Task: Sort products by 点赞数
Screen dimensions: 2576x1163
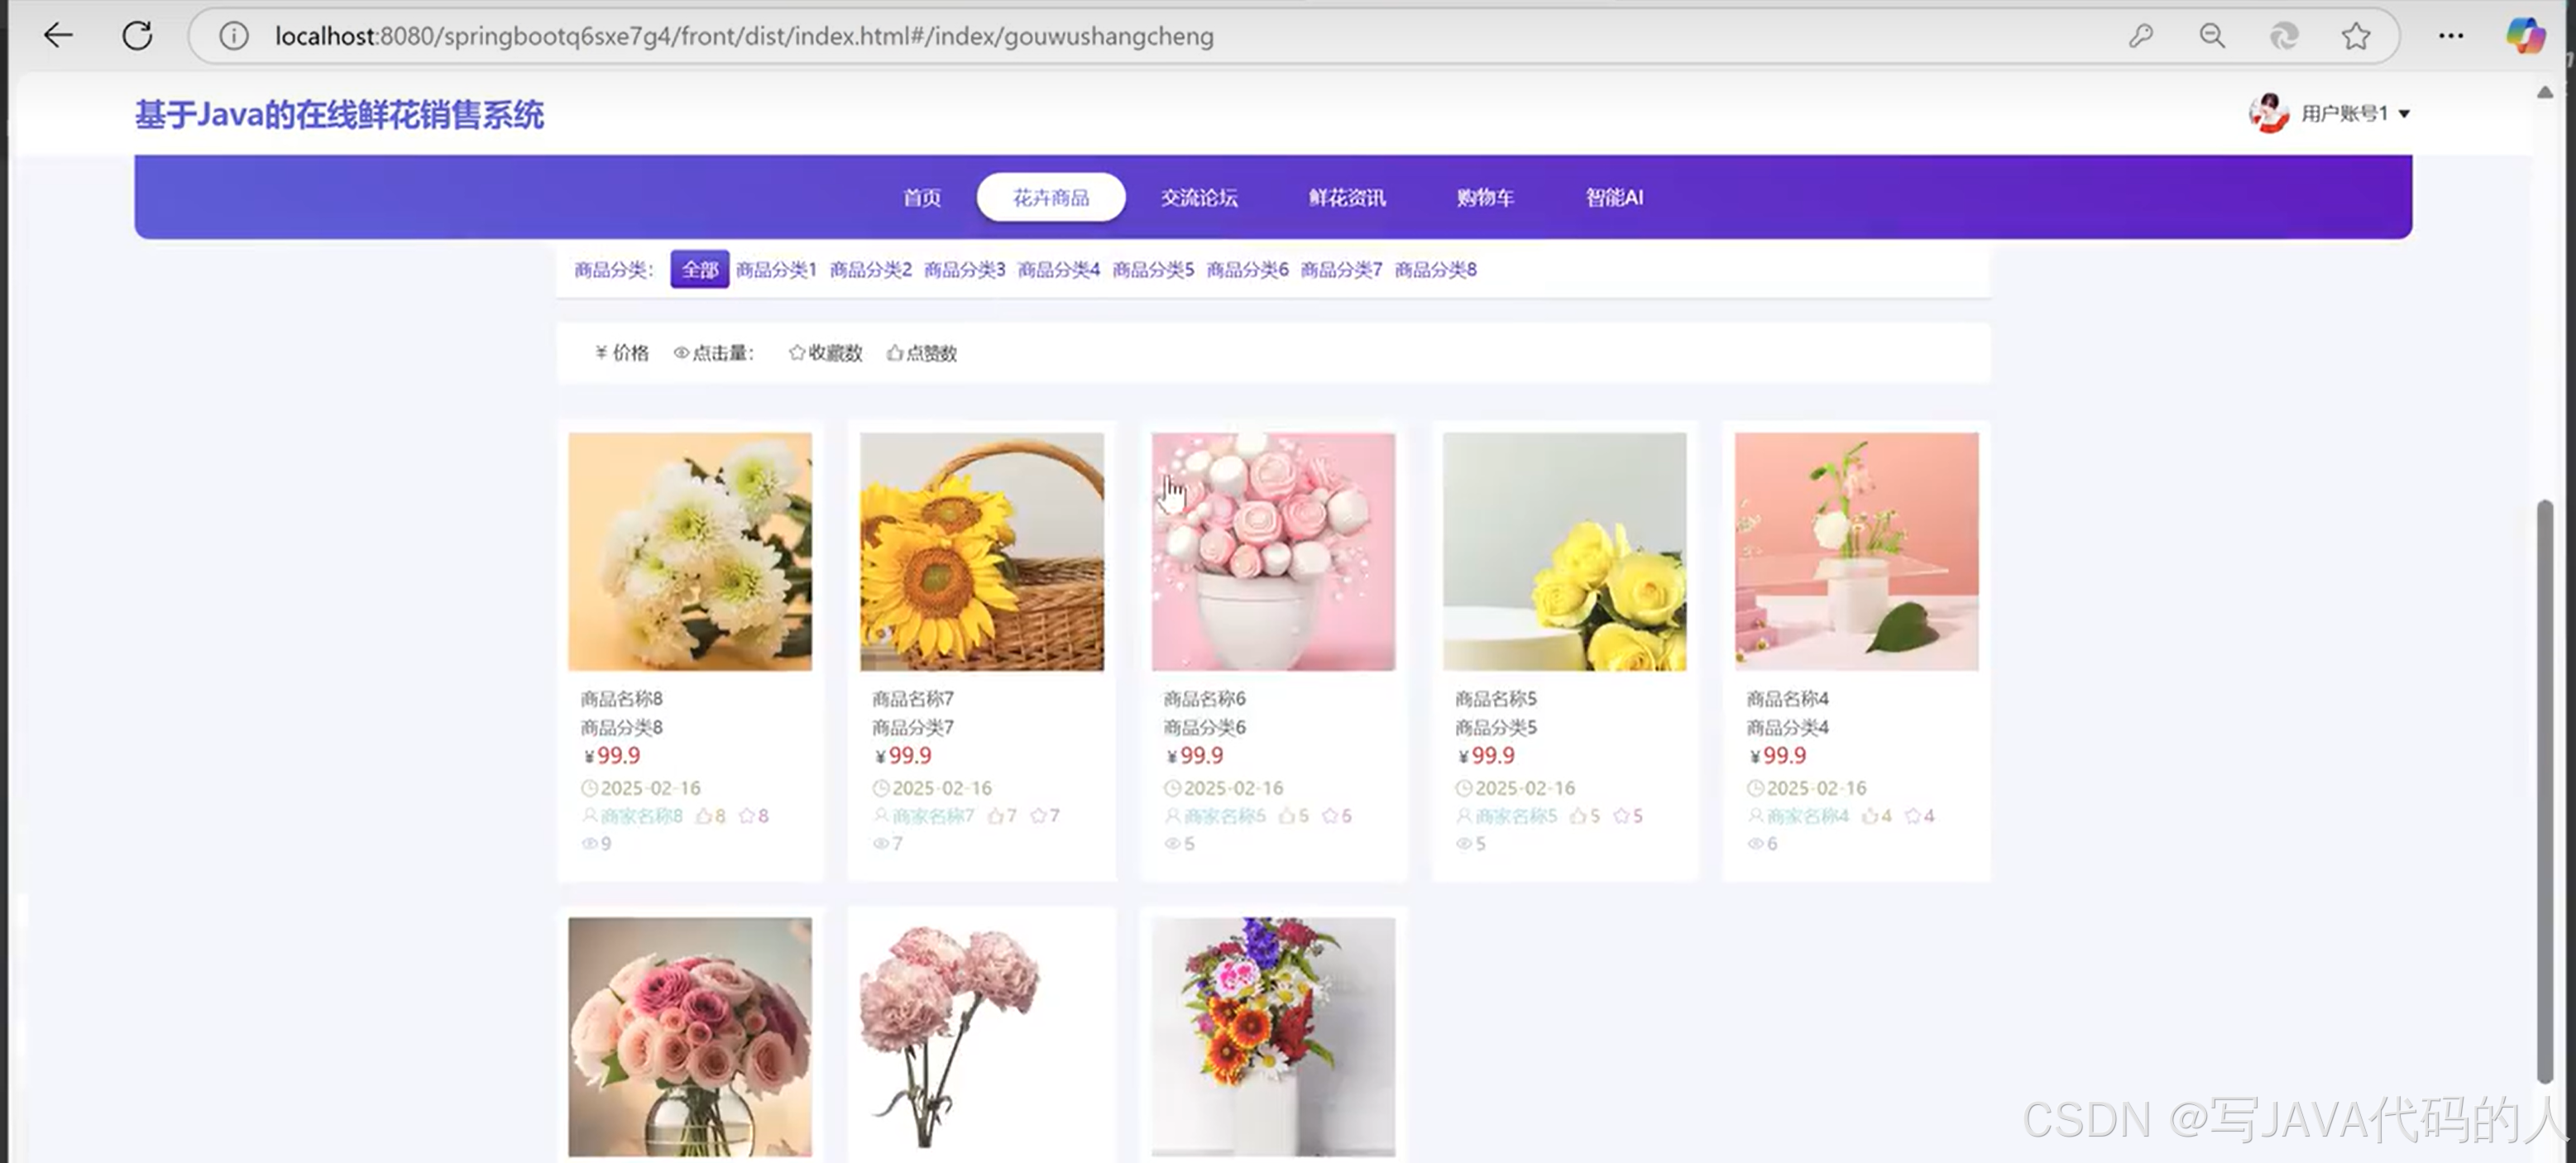Action: [x=922, y=353]
